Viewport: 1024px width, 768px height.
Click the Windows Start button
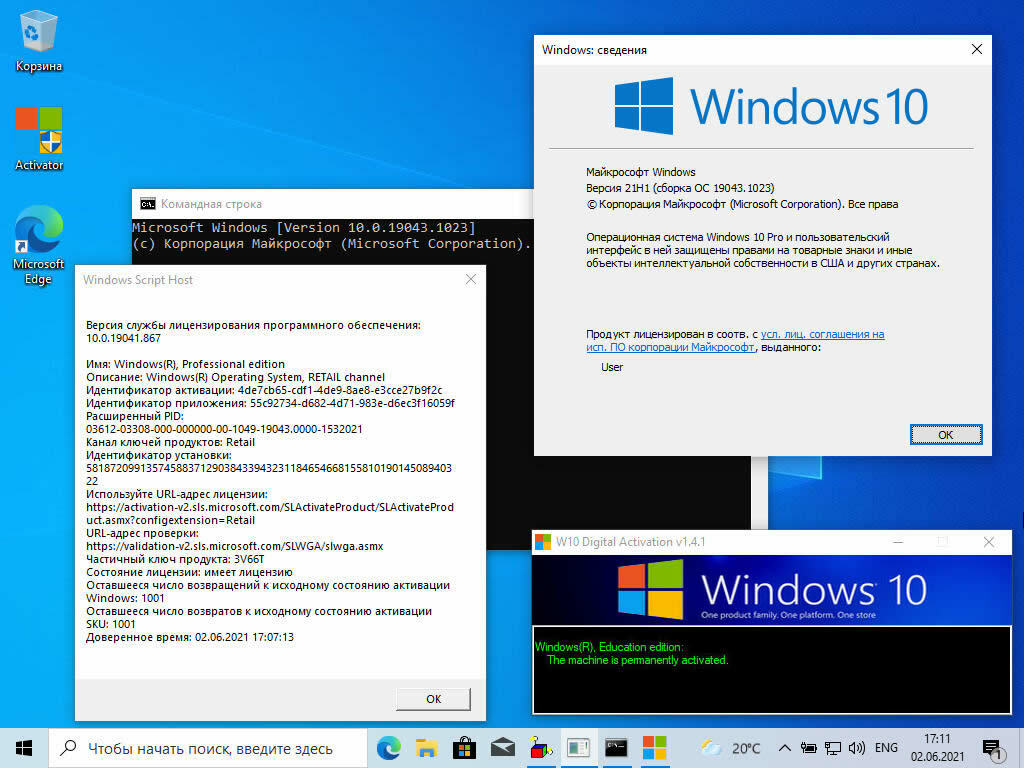point(24,747)
